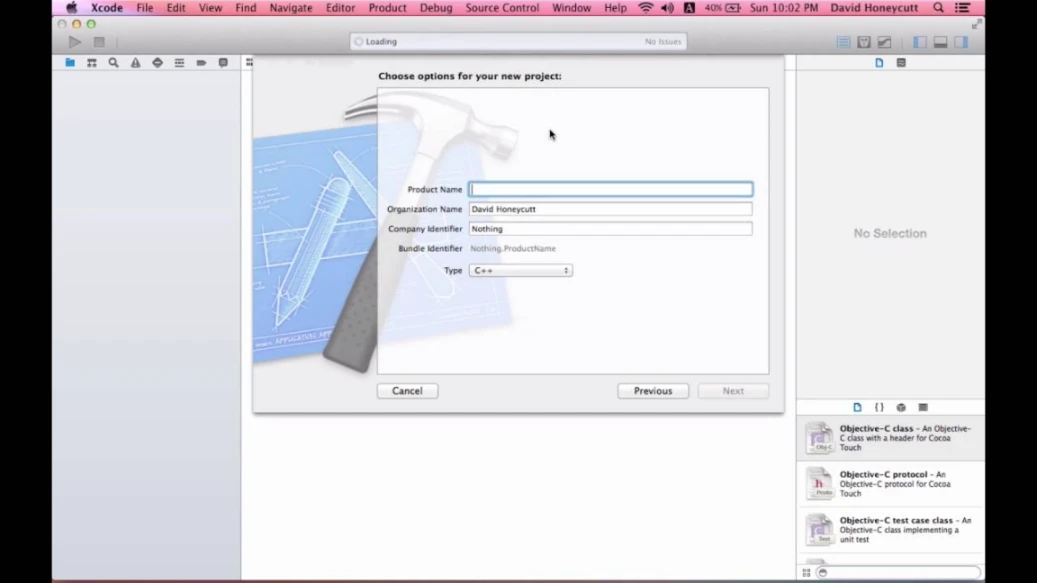Click the Organization Name field
The image size is (1037, 583).
(x=610, y=209)
